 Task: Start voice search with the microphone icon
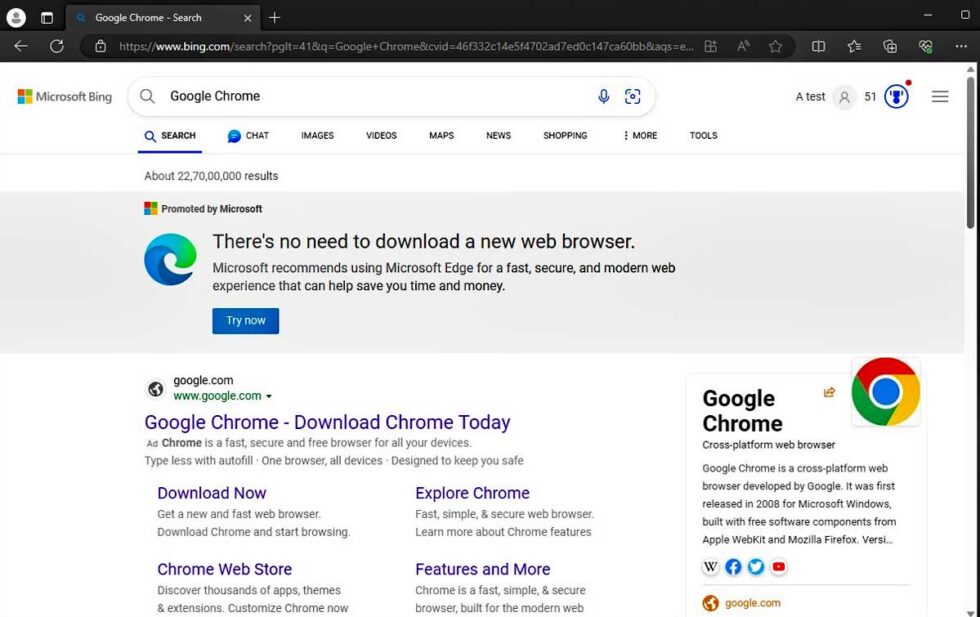603,96
